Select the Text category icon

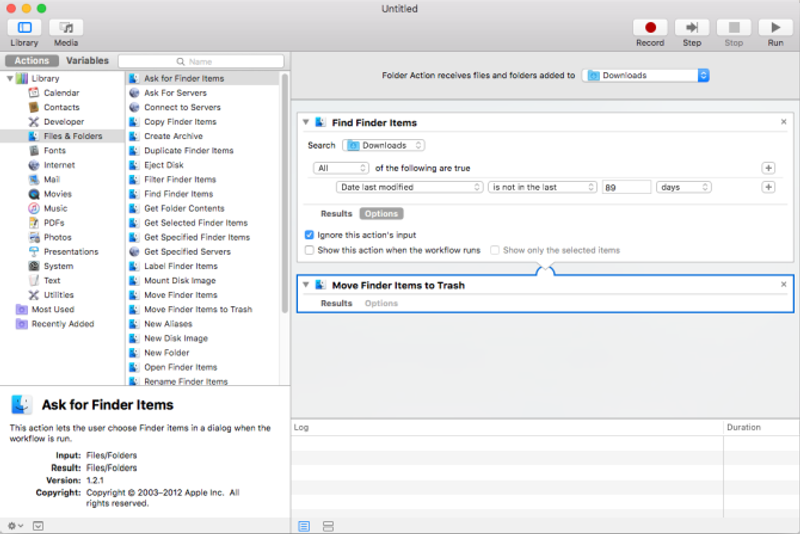click(34, 281)
